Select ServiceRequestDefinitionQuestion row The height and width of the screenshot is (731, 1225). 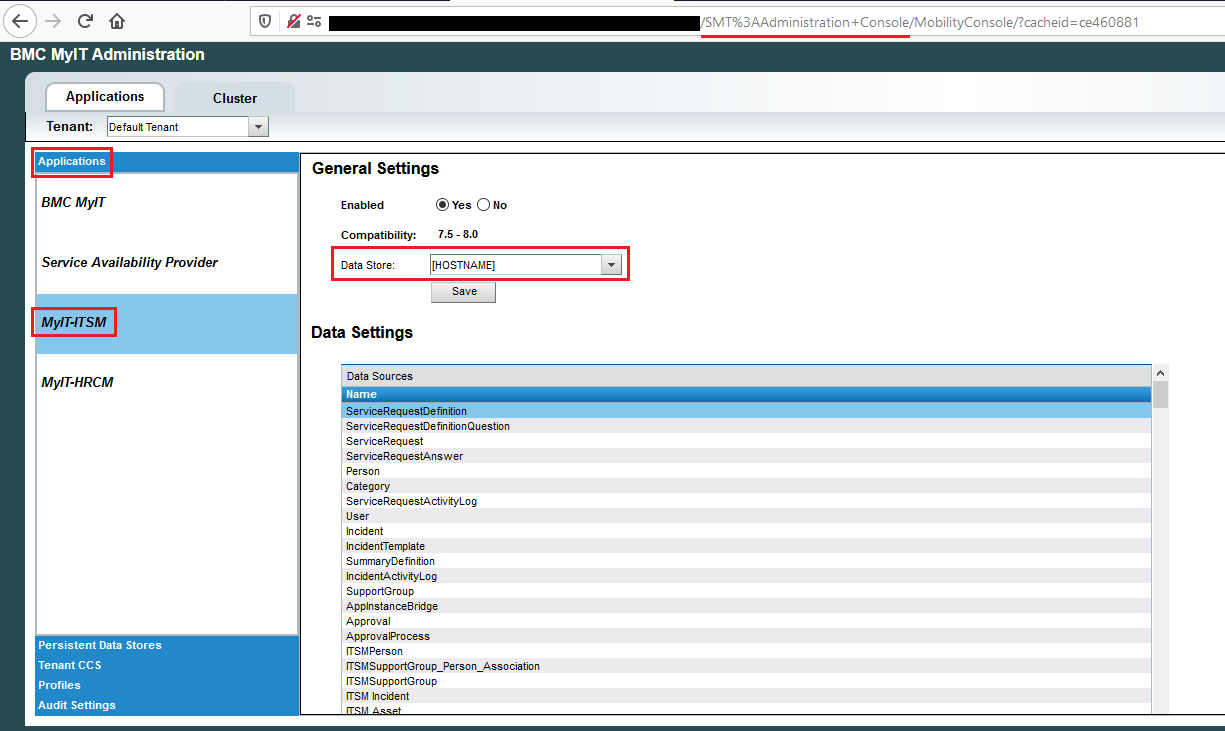[x=747, y=426]
